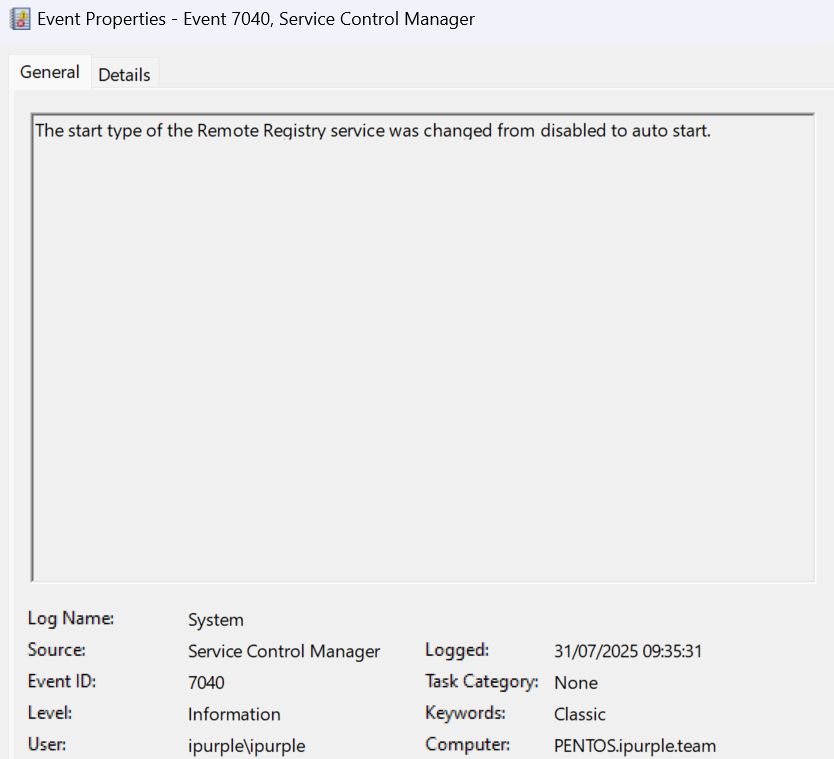
Task: Click the Event Properties title bar icon
Action: pos(20,19)
